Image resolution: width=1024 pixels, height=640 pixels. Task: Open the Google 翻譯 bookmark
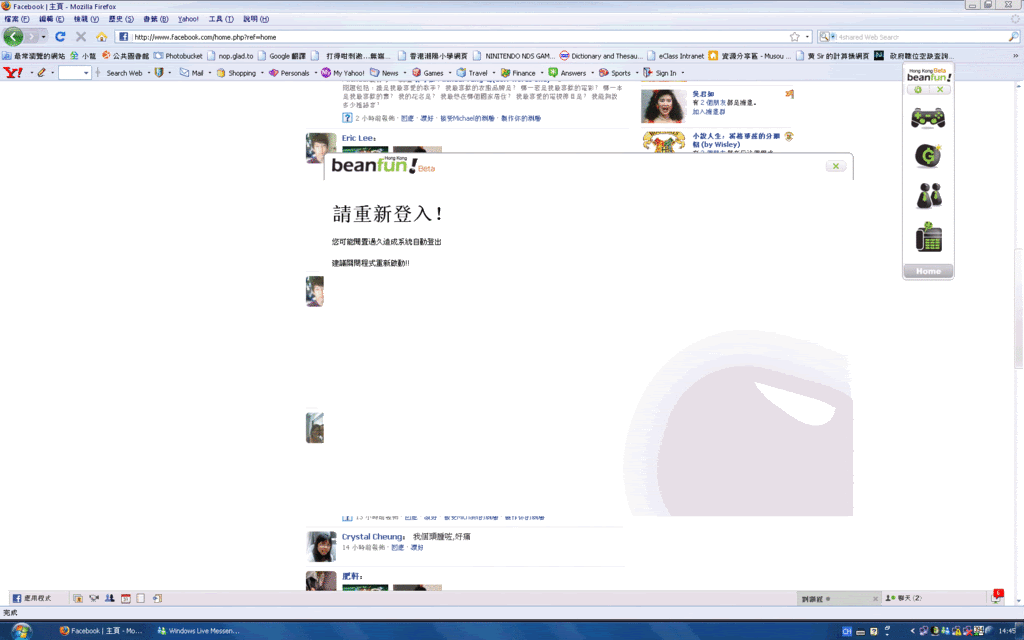pos(281,56)
